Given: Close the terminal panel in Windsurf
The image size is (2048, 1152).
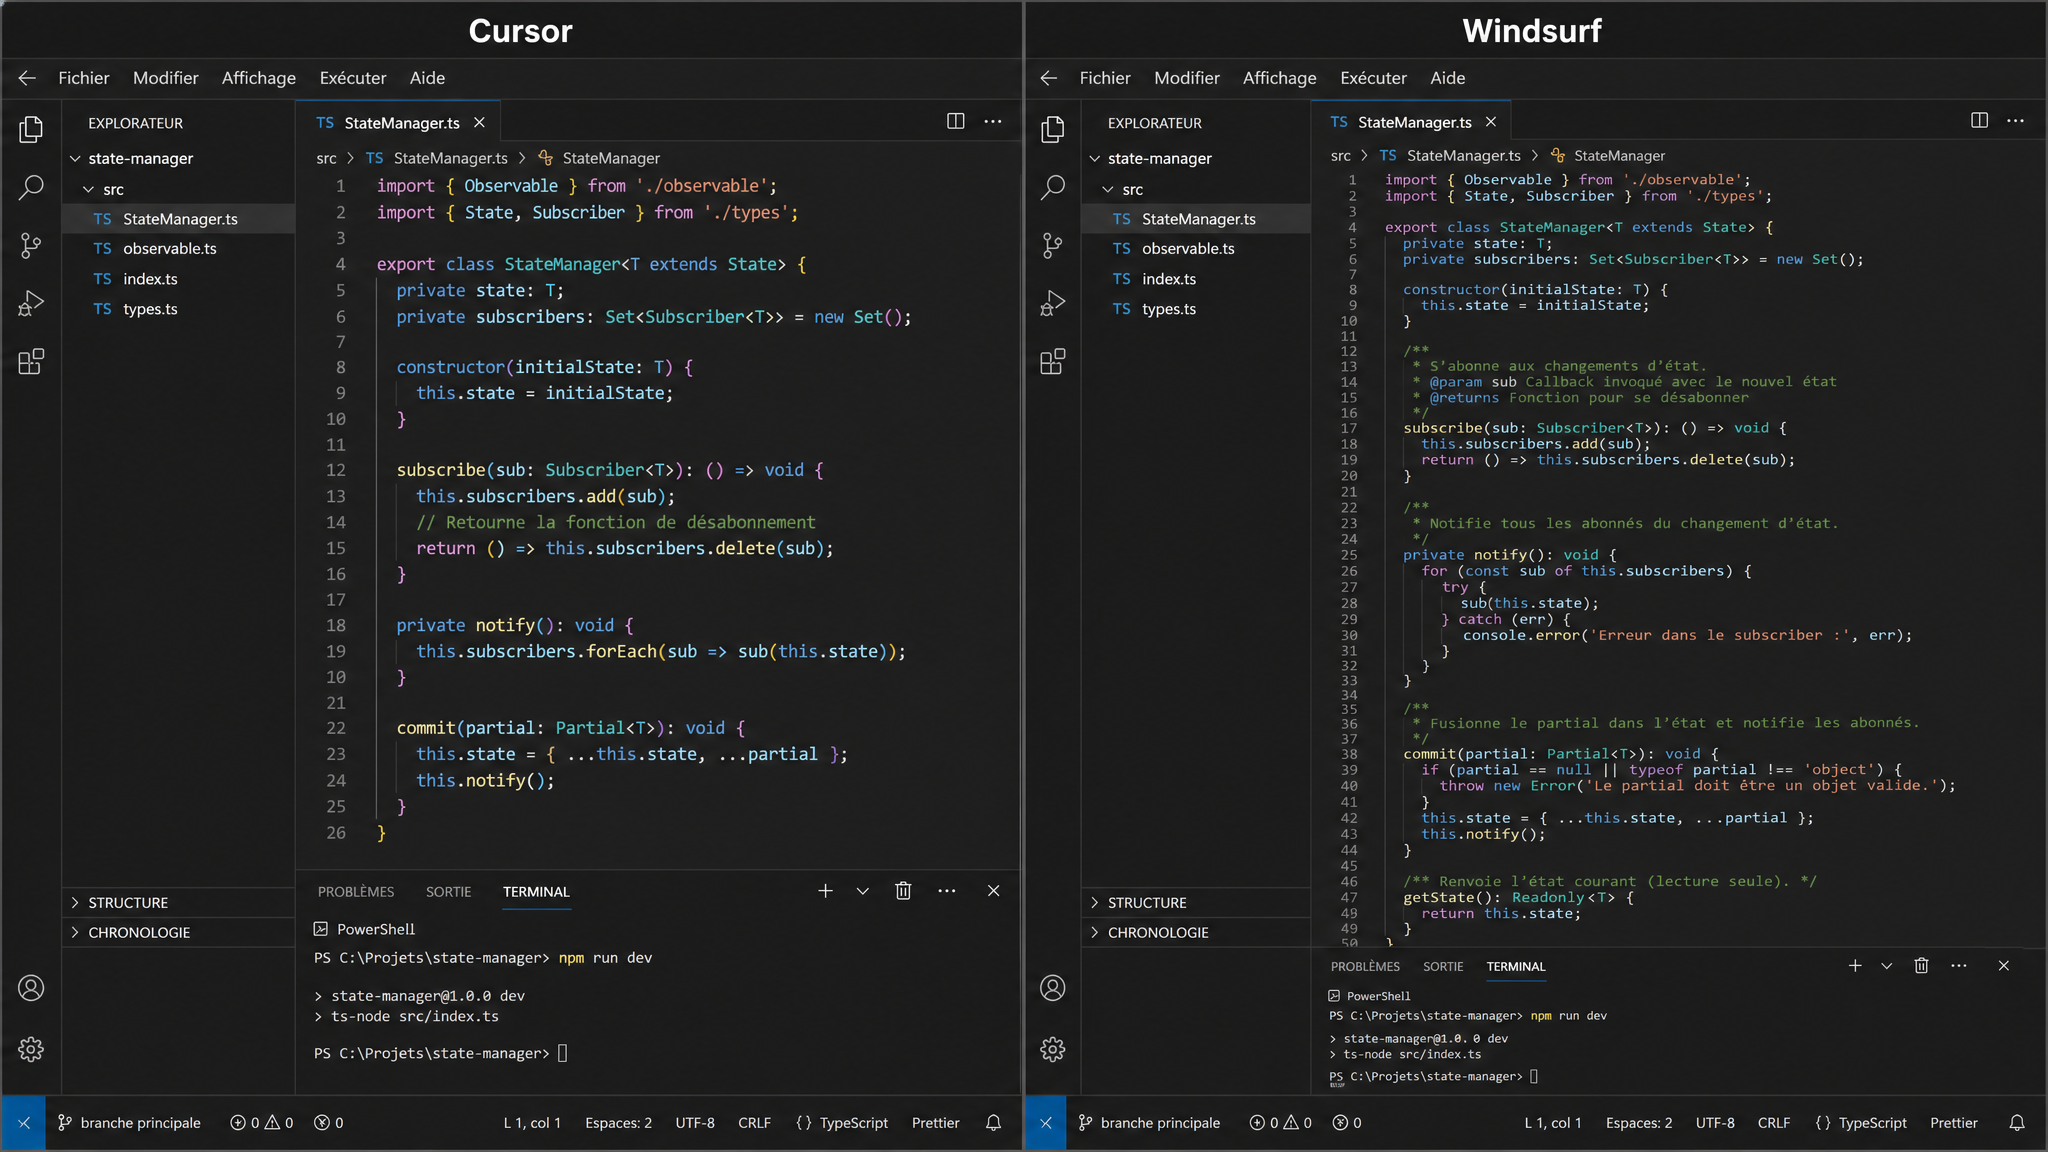Looking at the screenshot, I should click(2003, 965).
